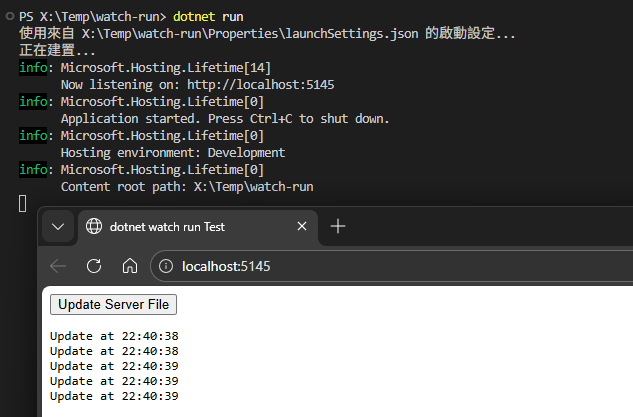The height and width of the screenshot is (417, 633).
Task: Close the dotnet watch run Test tab
Action: click(301, 227)
